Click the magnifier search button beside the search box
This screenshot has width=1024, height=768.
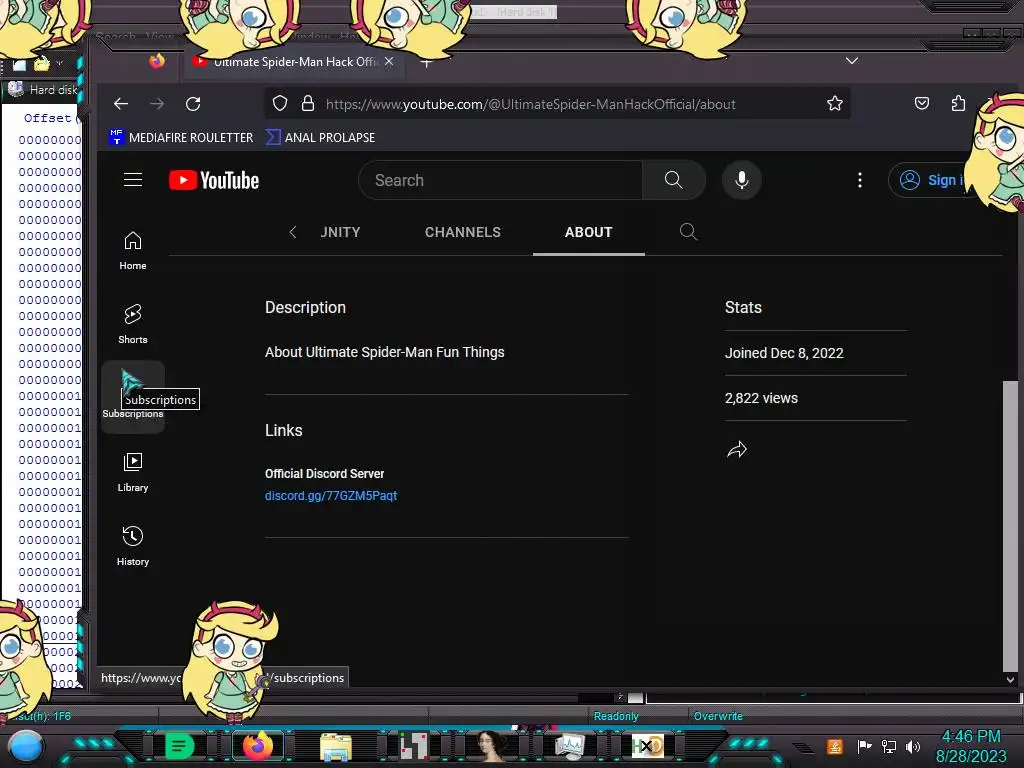673,180
